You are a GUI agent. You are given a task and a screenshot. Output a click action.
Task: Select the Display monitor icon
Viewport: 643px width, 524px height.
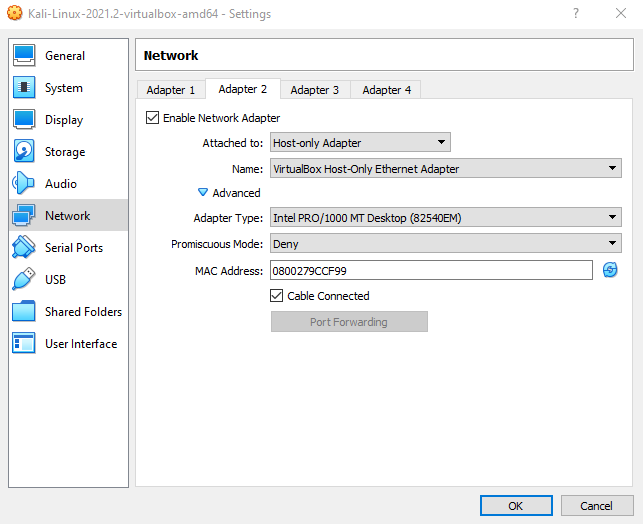coord(25,120)
